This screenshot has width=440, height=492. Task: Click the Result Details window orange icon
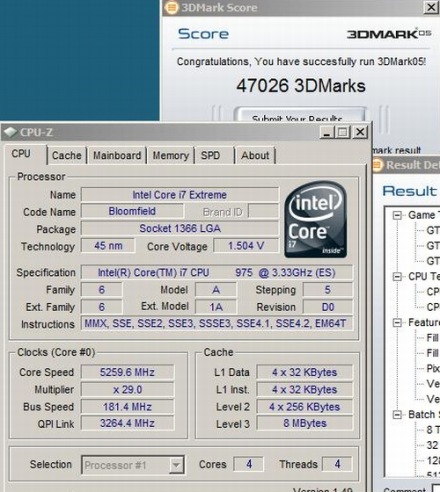coord(378,165)
